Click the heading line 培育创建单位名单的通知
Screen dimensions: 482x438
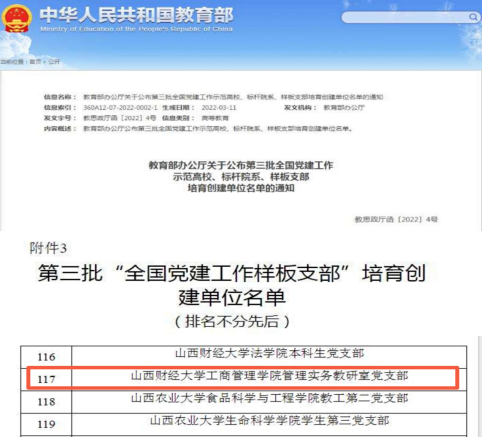point(241,188)
